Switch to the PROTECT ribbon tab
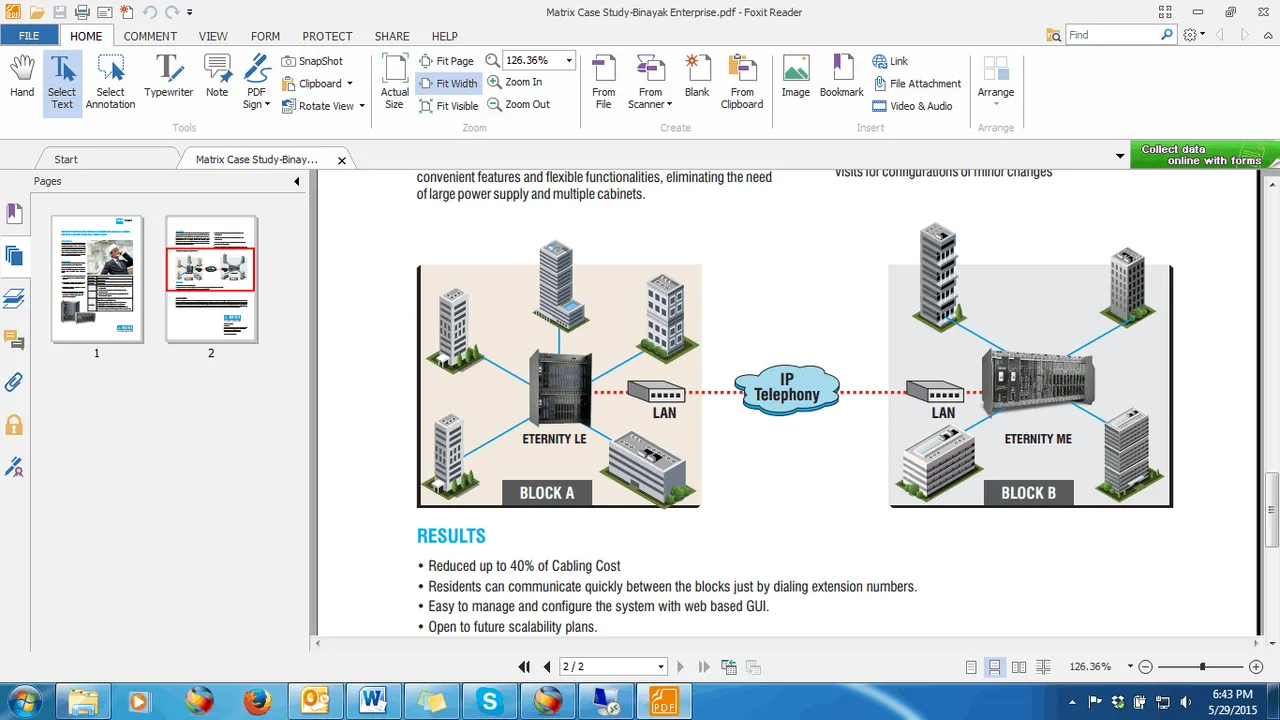 coord(327,36)
